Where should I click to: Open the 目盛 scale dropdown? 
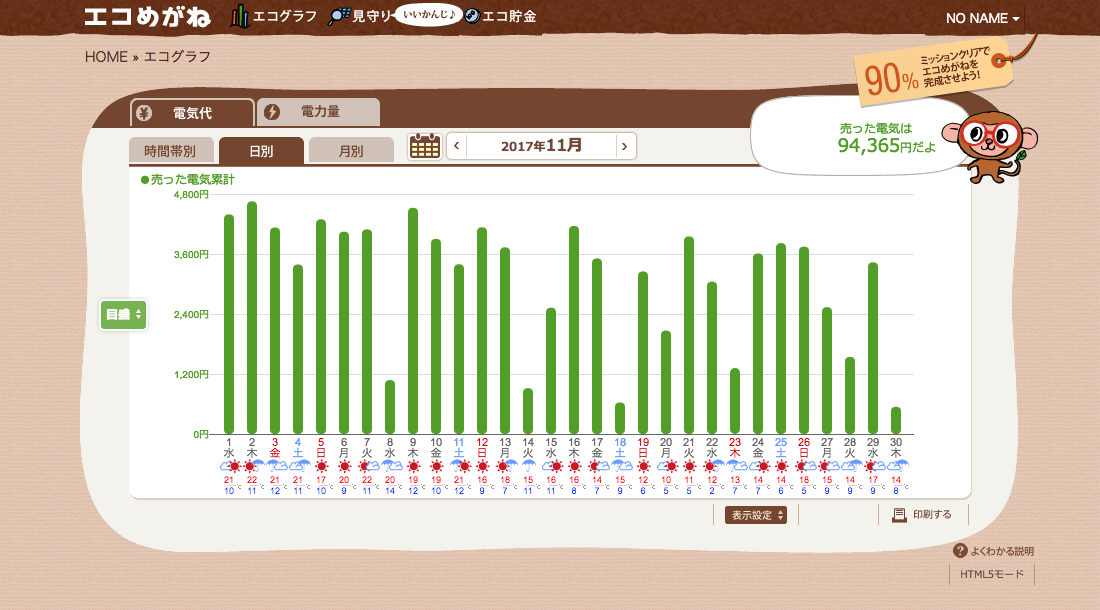[123, 315]
